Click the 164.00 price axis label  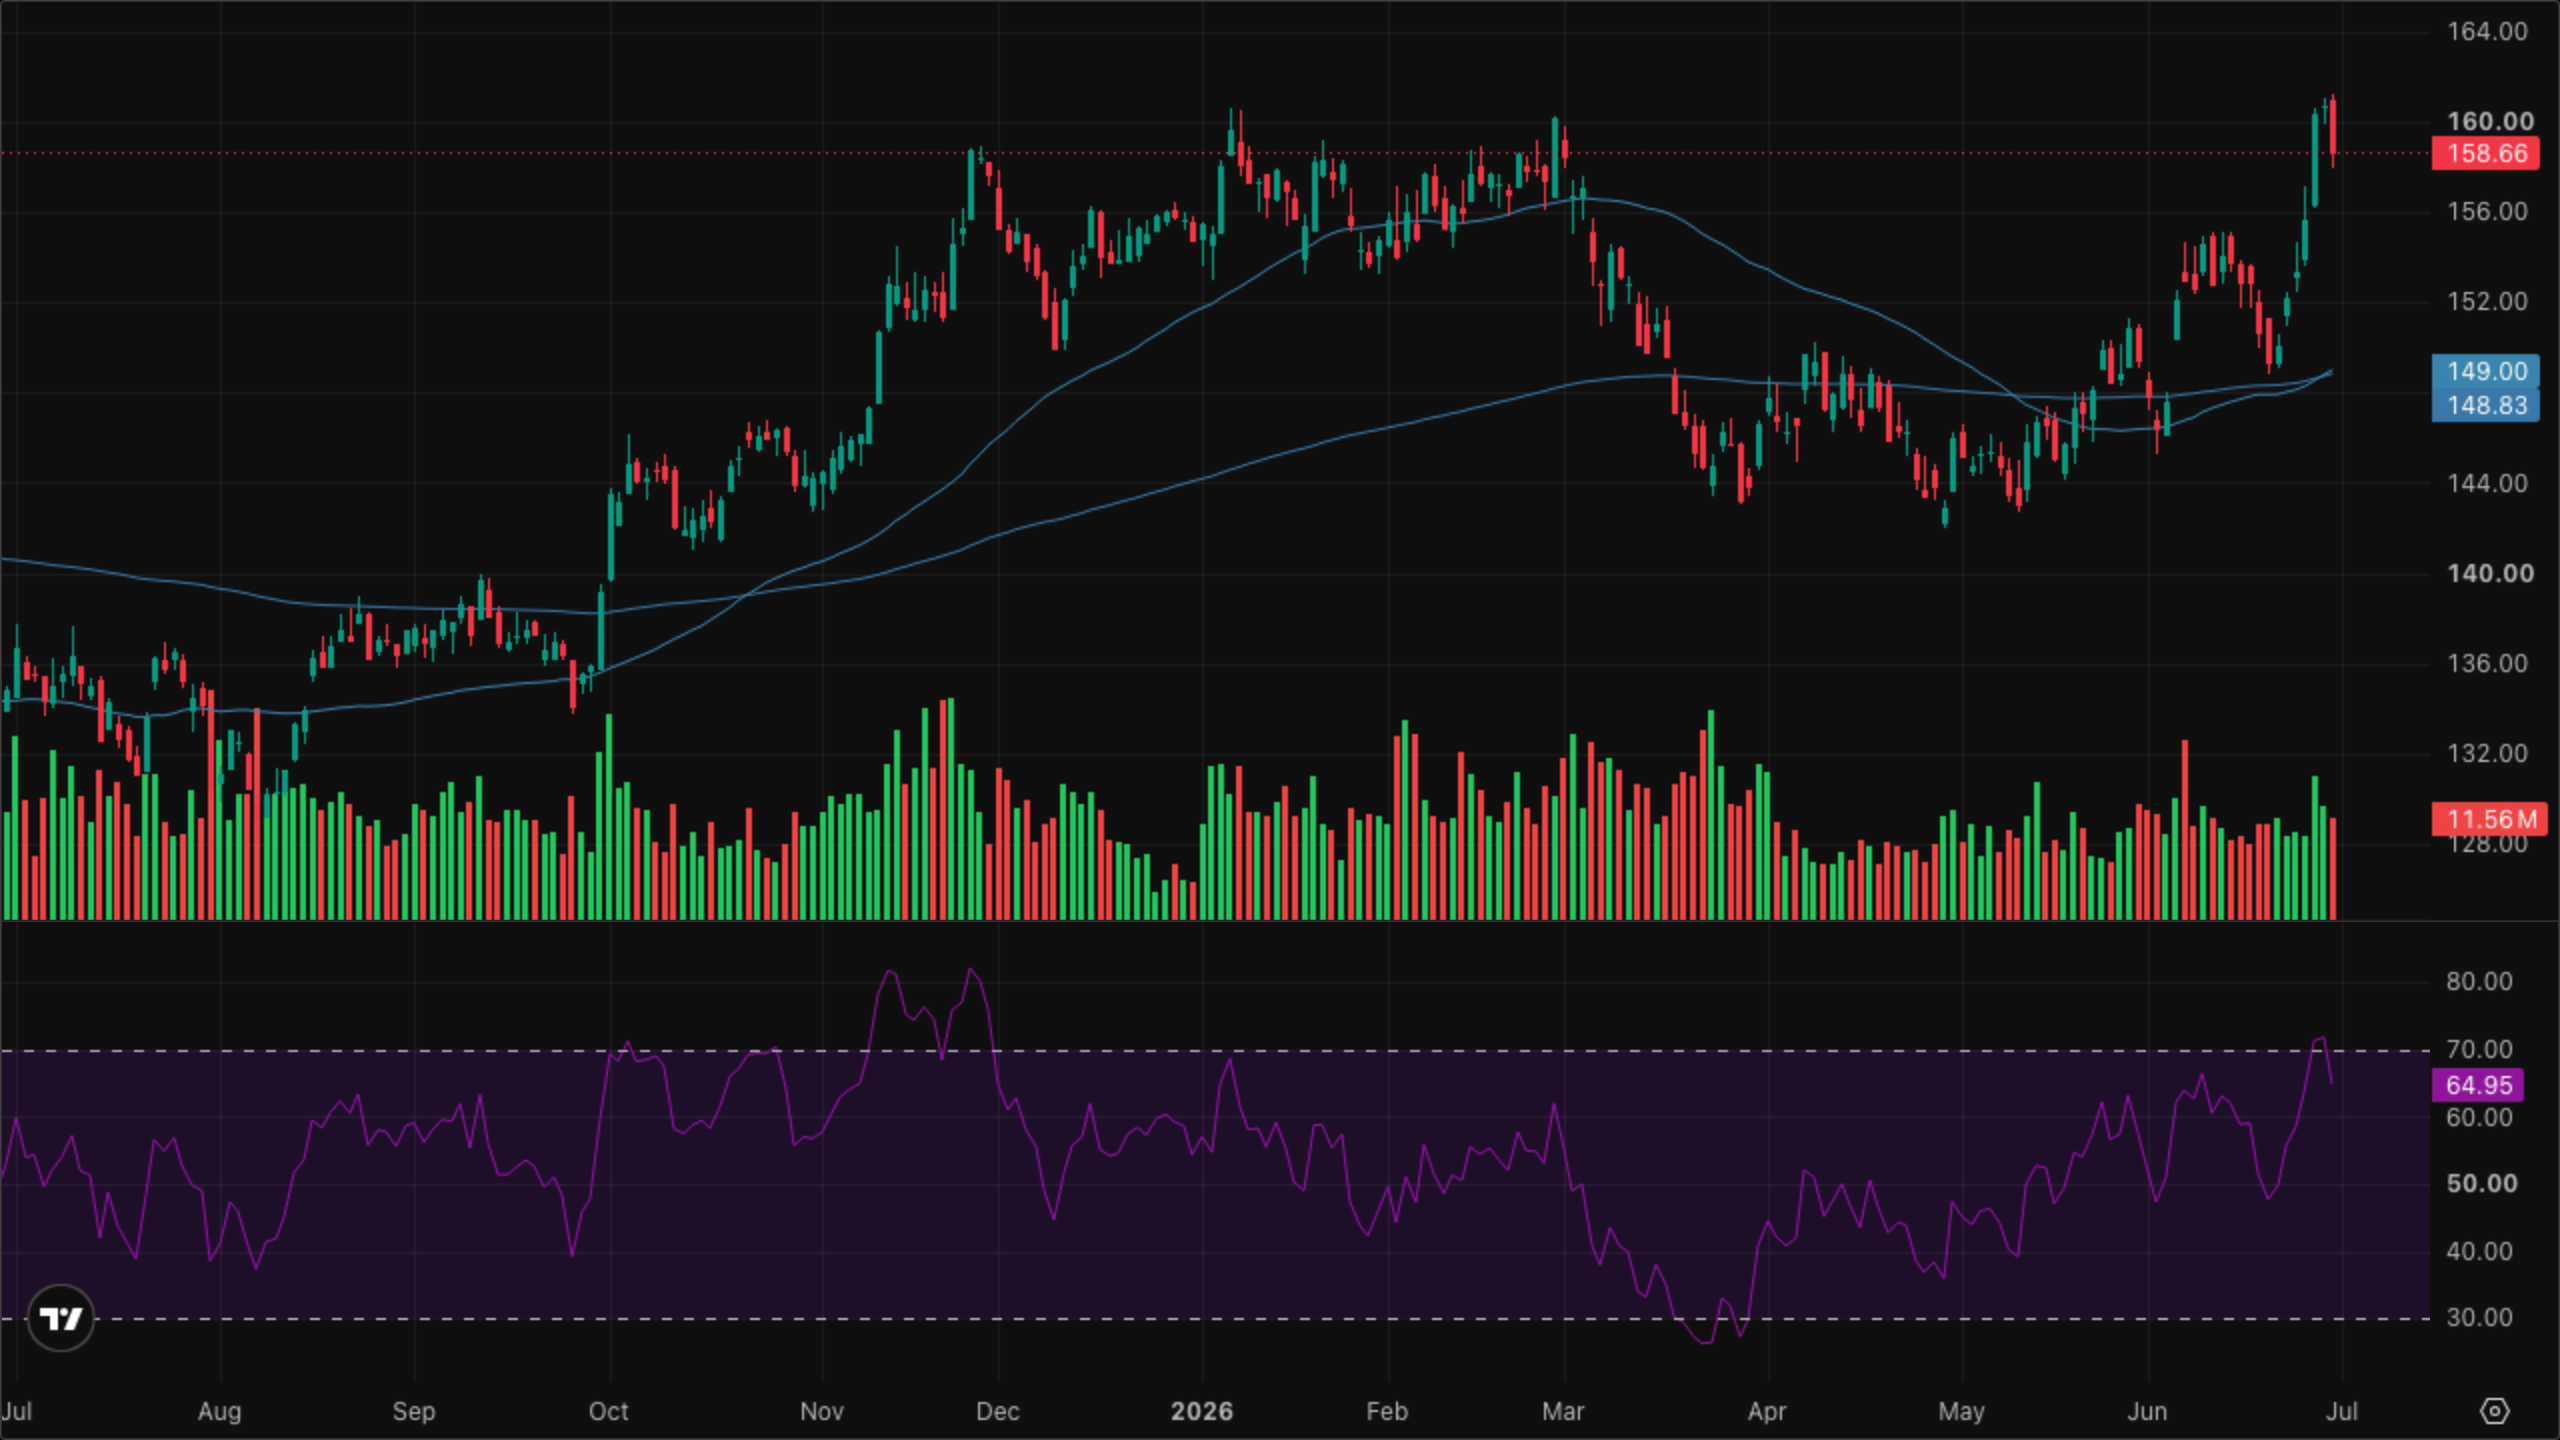tap(2486, 31)
